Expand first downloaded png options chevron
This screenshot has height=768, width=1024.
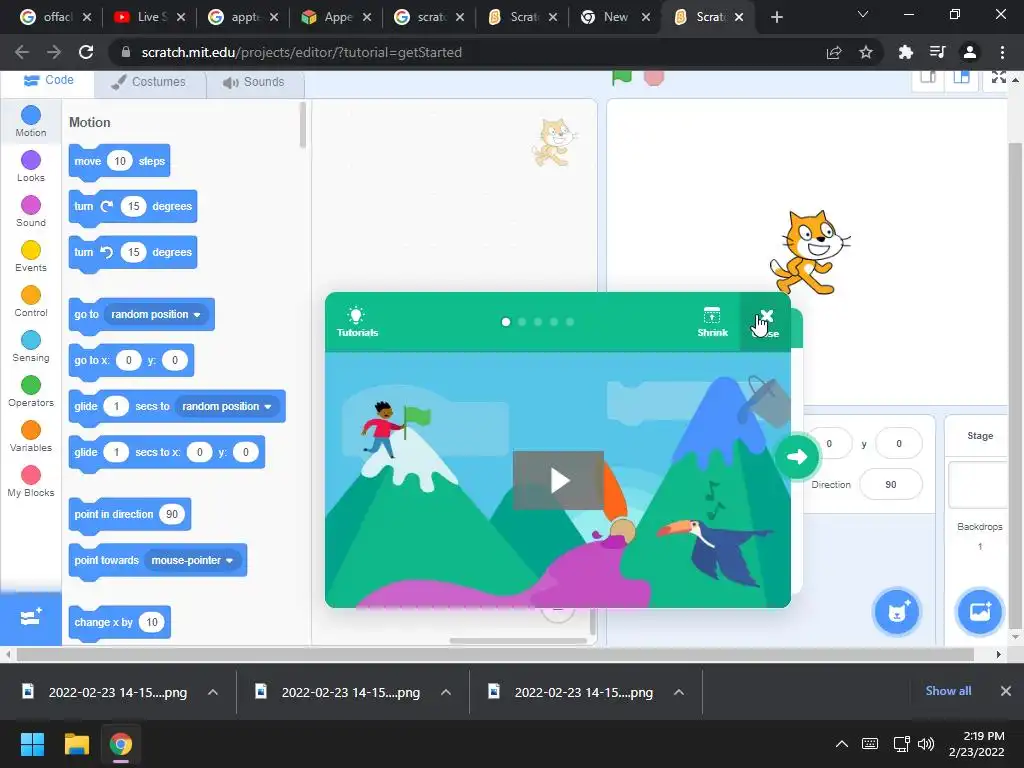(213, 692)
